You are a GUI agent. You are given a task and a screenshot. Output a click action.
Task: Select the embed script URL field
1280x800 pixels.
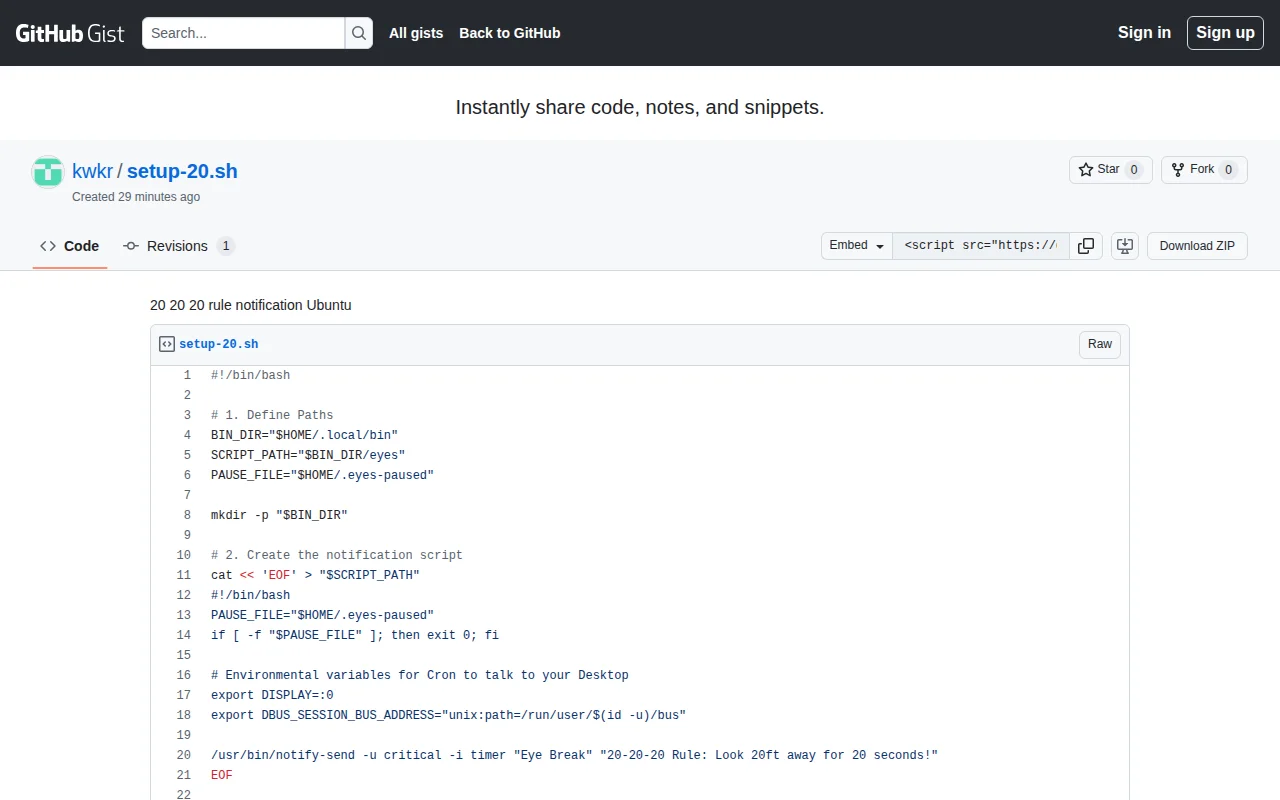click(981, 246)
